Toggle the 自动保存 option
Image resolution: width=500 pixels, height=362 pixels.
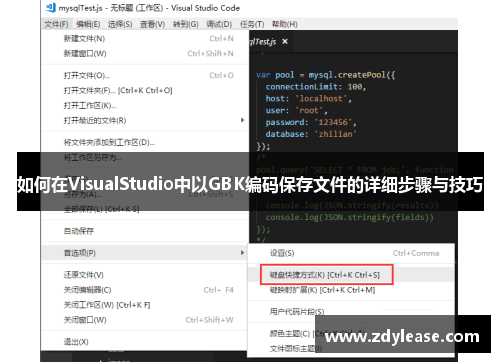[x=145, y=231]
